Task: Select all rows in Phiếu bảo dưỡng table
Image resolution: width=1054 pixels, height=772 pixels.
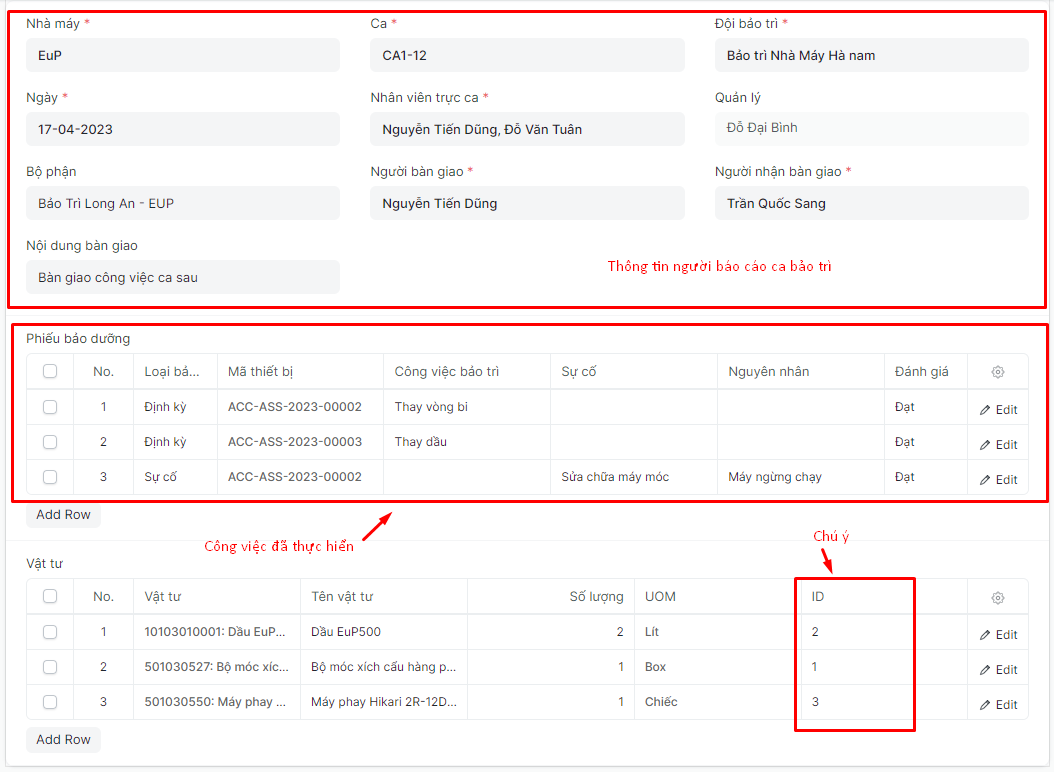Action: click(50, 372)
